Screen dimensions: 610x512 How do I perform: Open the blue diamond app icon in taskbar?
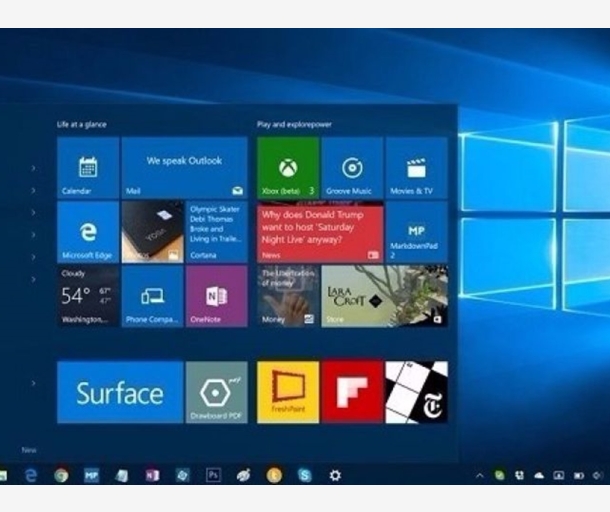coord(182,475)
